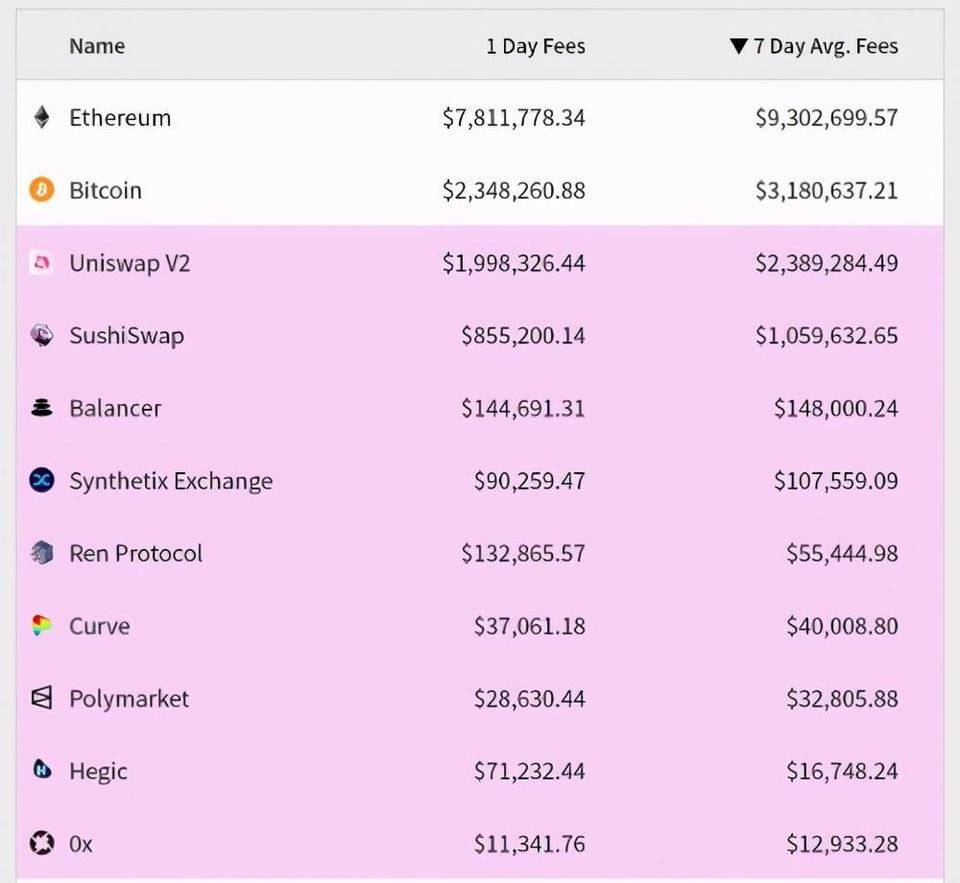This screenshot has height=883, width=960.
Task: Click the Synthetix Exchange round icon
Action: tap(41, 481)
